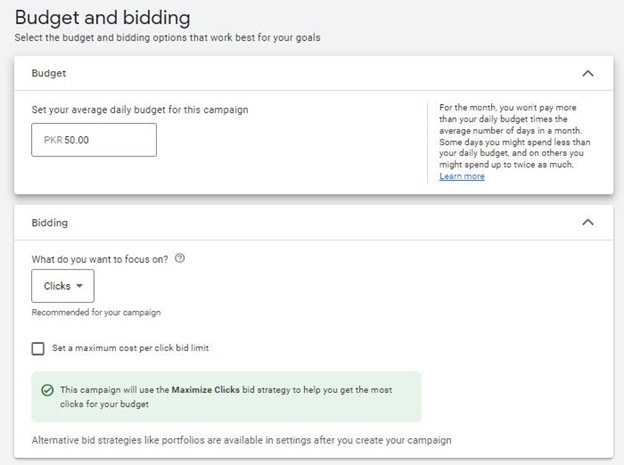Click the help icon beside focus question

(180, 258)
